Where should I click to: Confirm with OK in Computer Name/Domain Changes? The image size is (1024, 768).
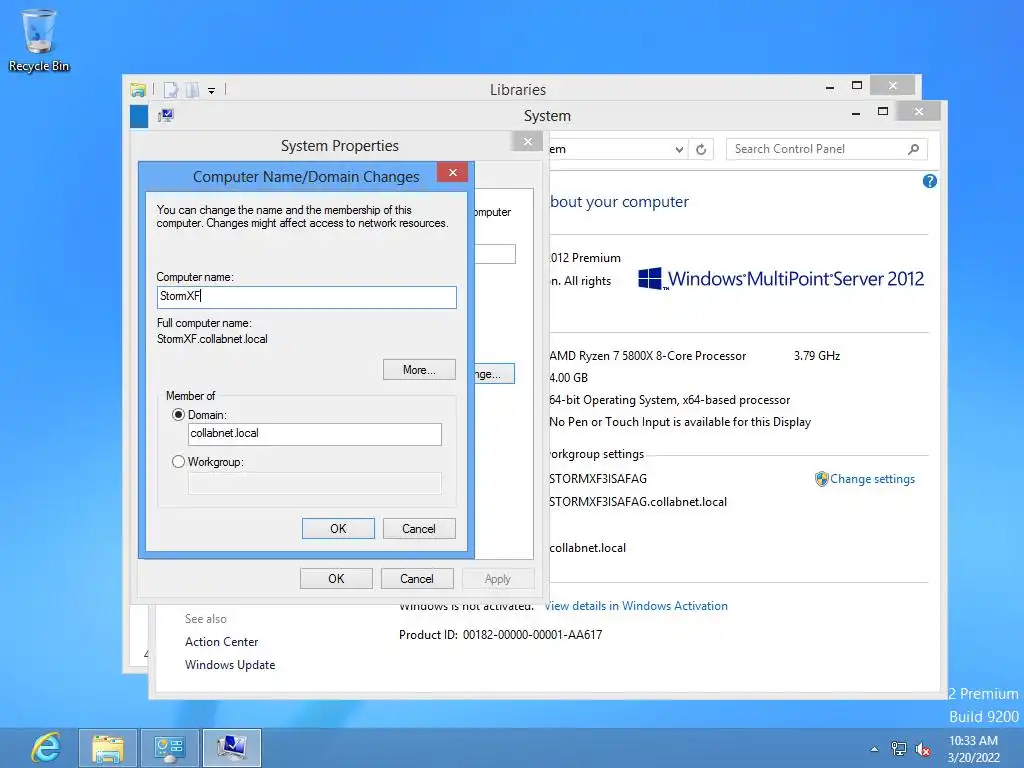(x=338, y=528)
